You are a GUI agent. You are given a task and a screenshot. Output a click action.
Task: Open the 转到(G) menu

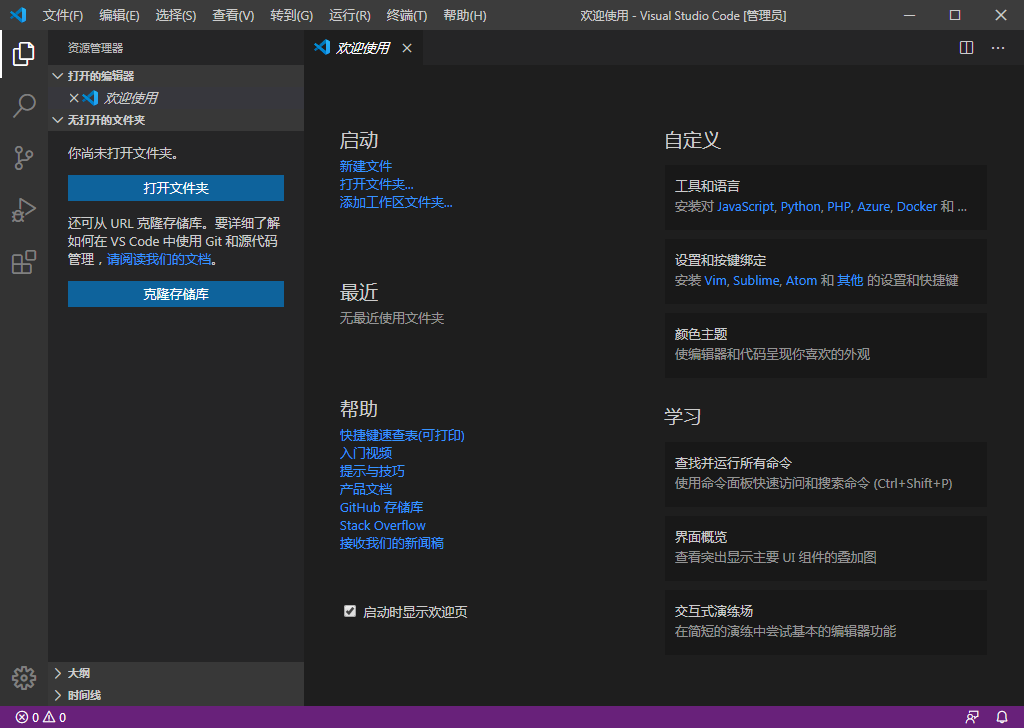[291, 15]
